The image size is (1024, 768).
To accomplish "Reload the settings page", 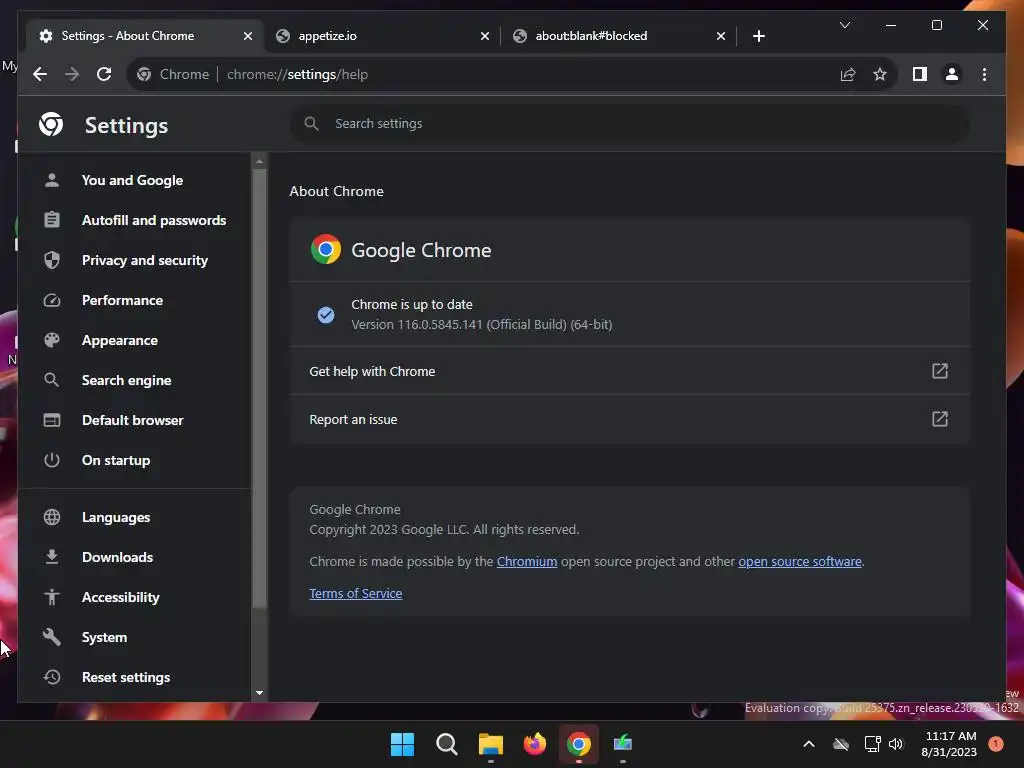I will [x=104, y=74].
